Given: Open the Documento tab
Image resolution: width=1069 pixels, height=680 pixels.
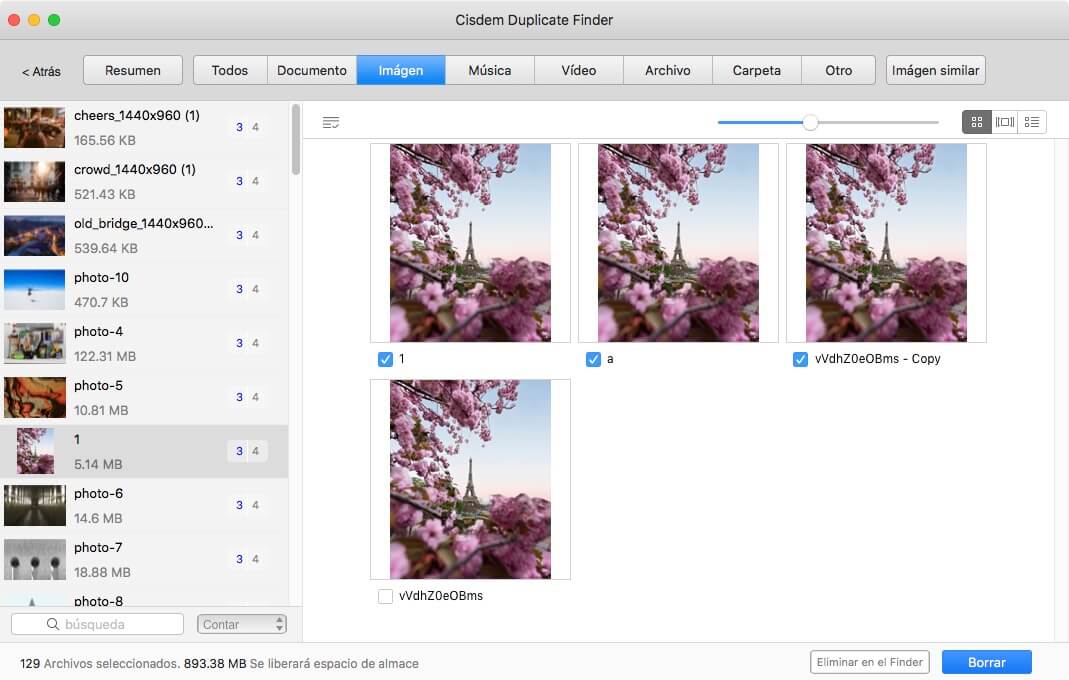Looking at the screenshot, I should click(312, 70).
